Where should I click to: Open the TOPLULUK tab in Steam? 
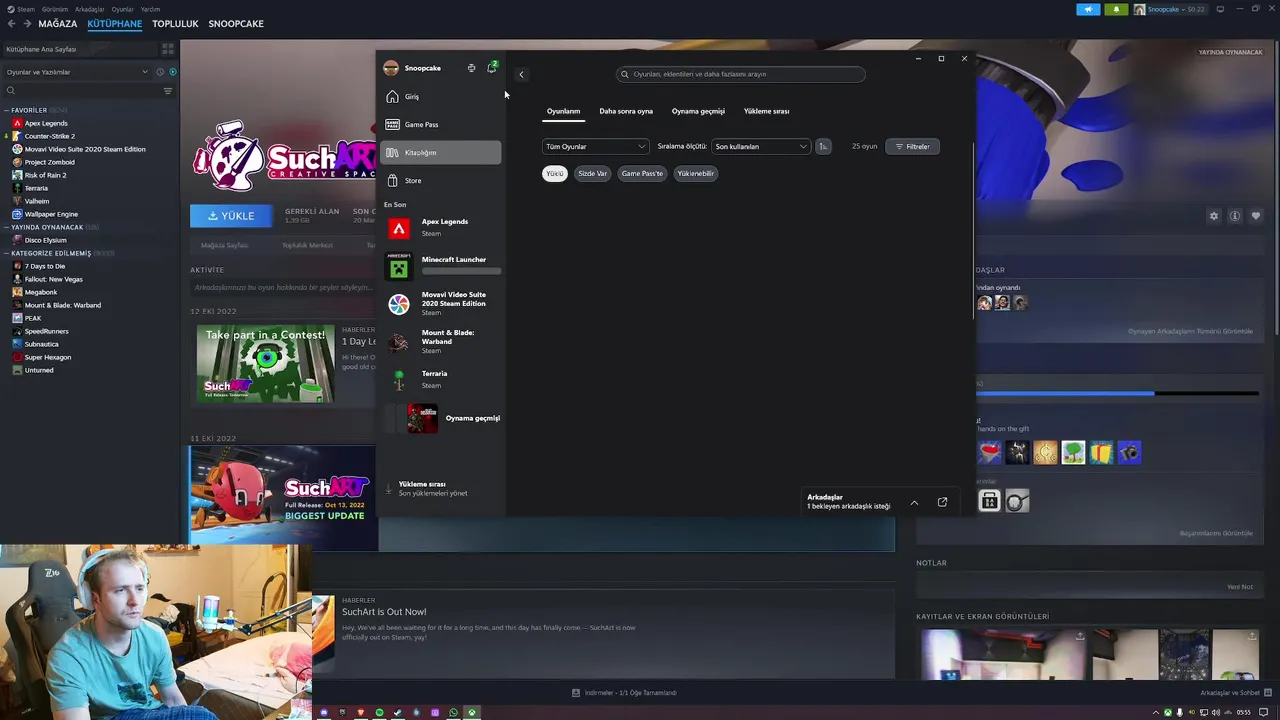click(175, 23)
